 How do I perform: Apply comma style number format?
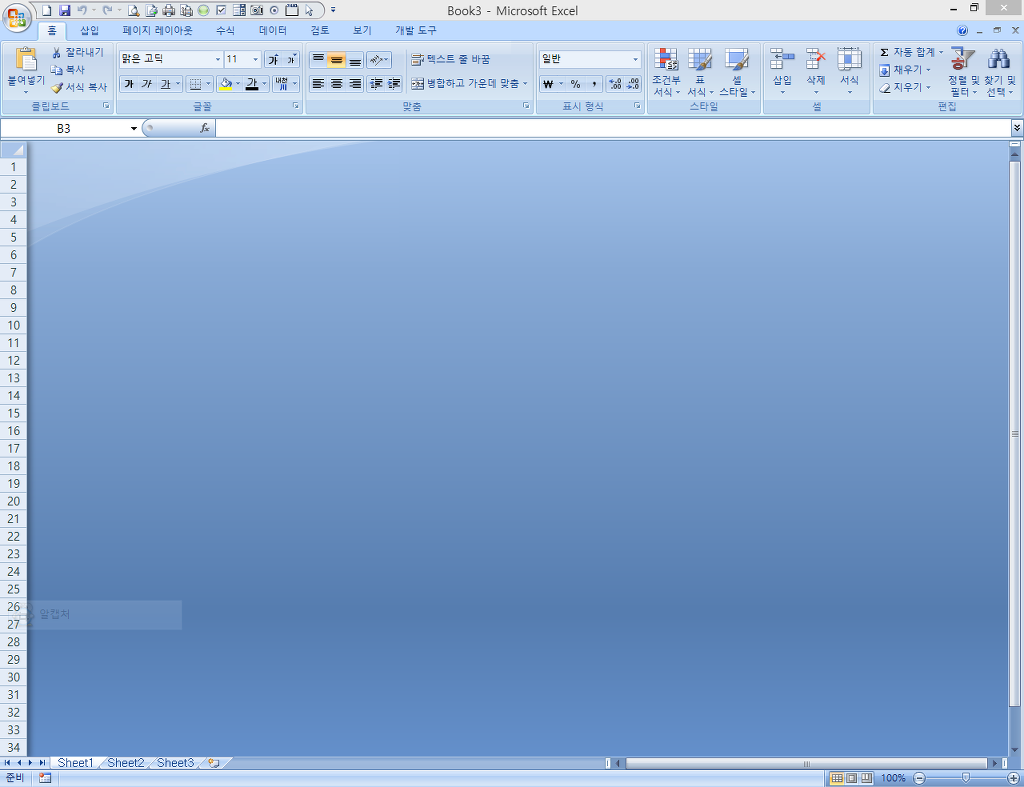[x=594, y=84]
